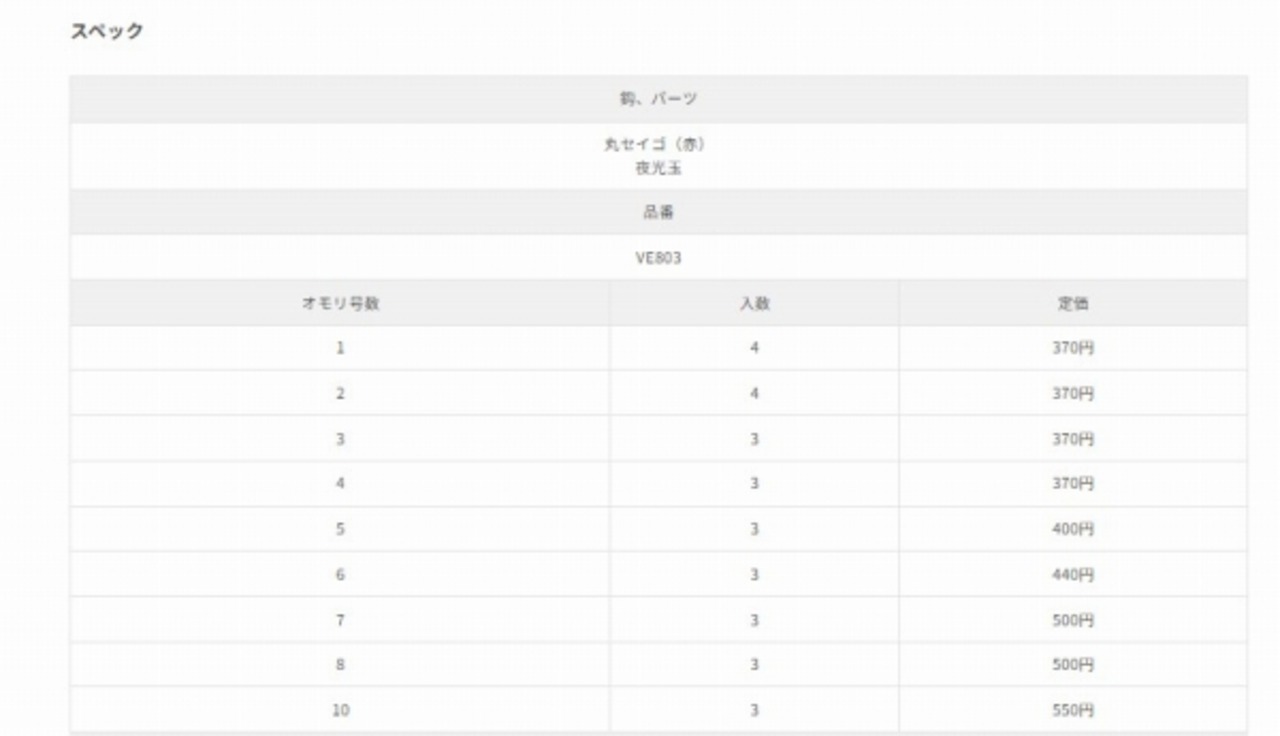This screenshot has width=1280, height=736.
Task: Select the 丸セイゴ（赤） text
Action: (658, 145)
